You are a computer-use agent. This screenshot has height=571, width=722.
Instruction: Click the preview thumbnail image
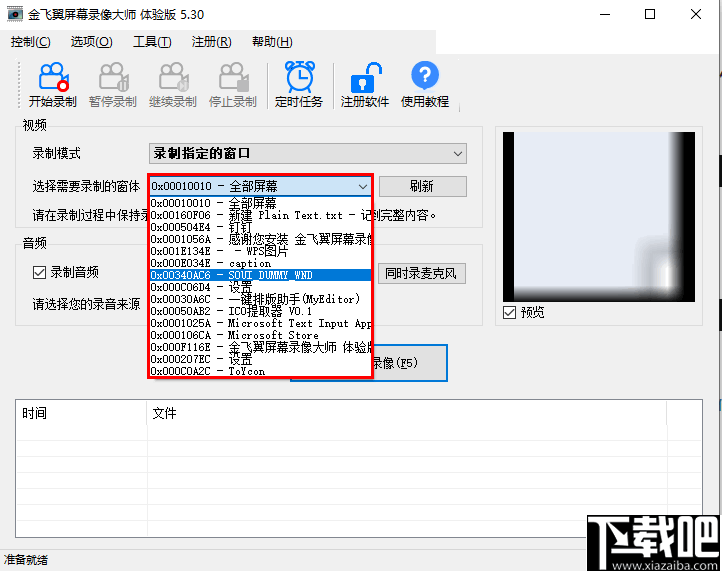point(599,217)
